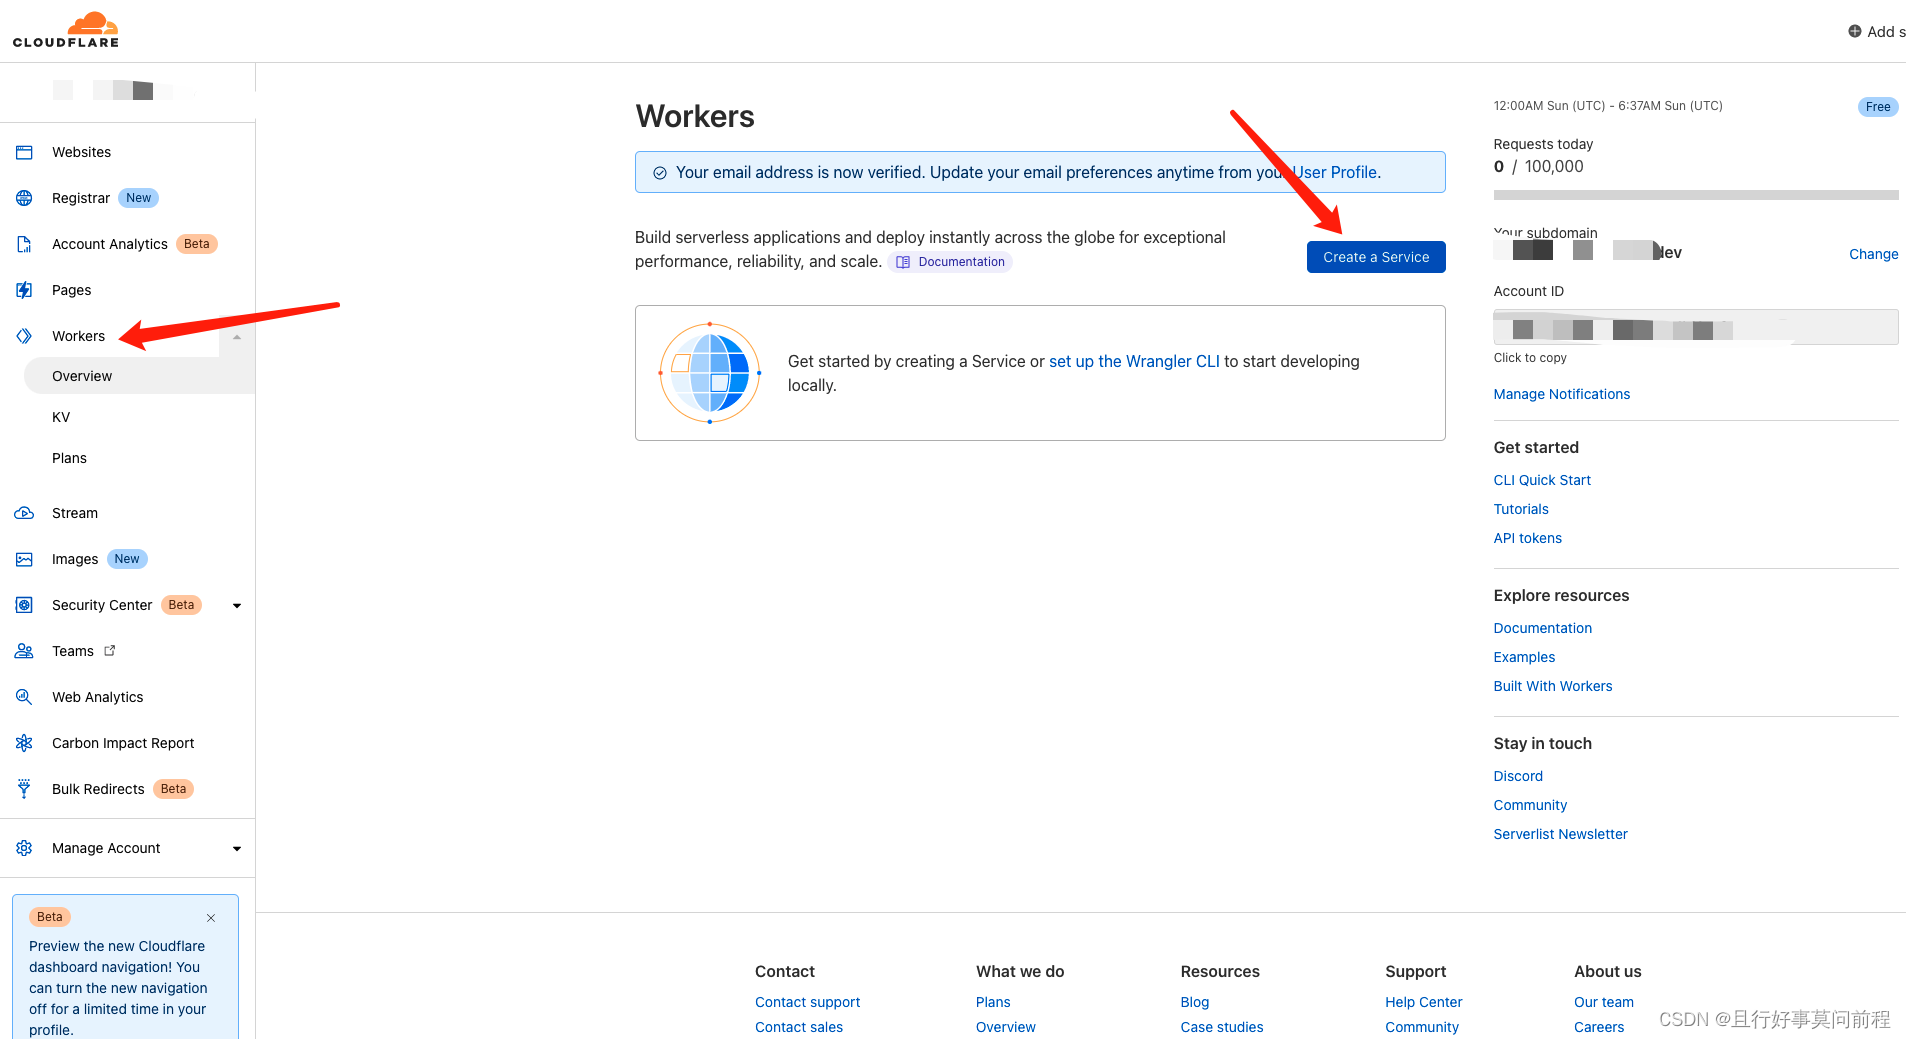Click the Registrar globe icon
1906x1039 pixels.
[24, 198]
